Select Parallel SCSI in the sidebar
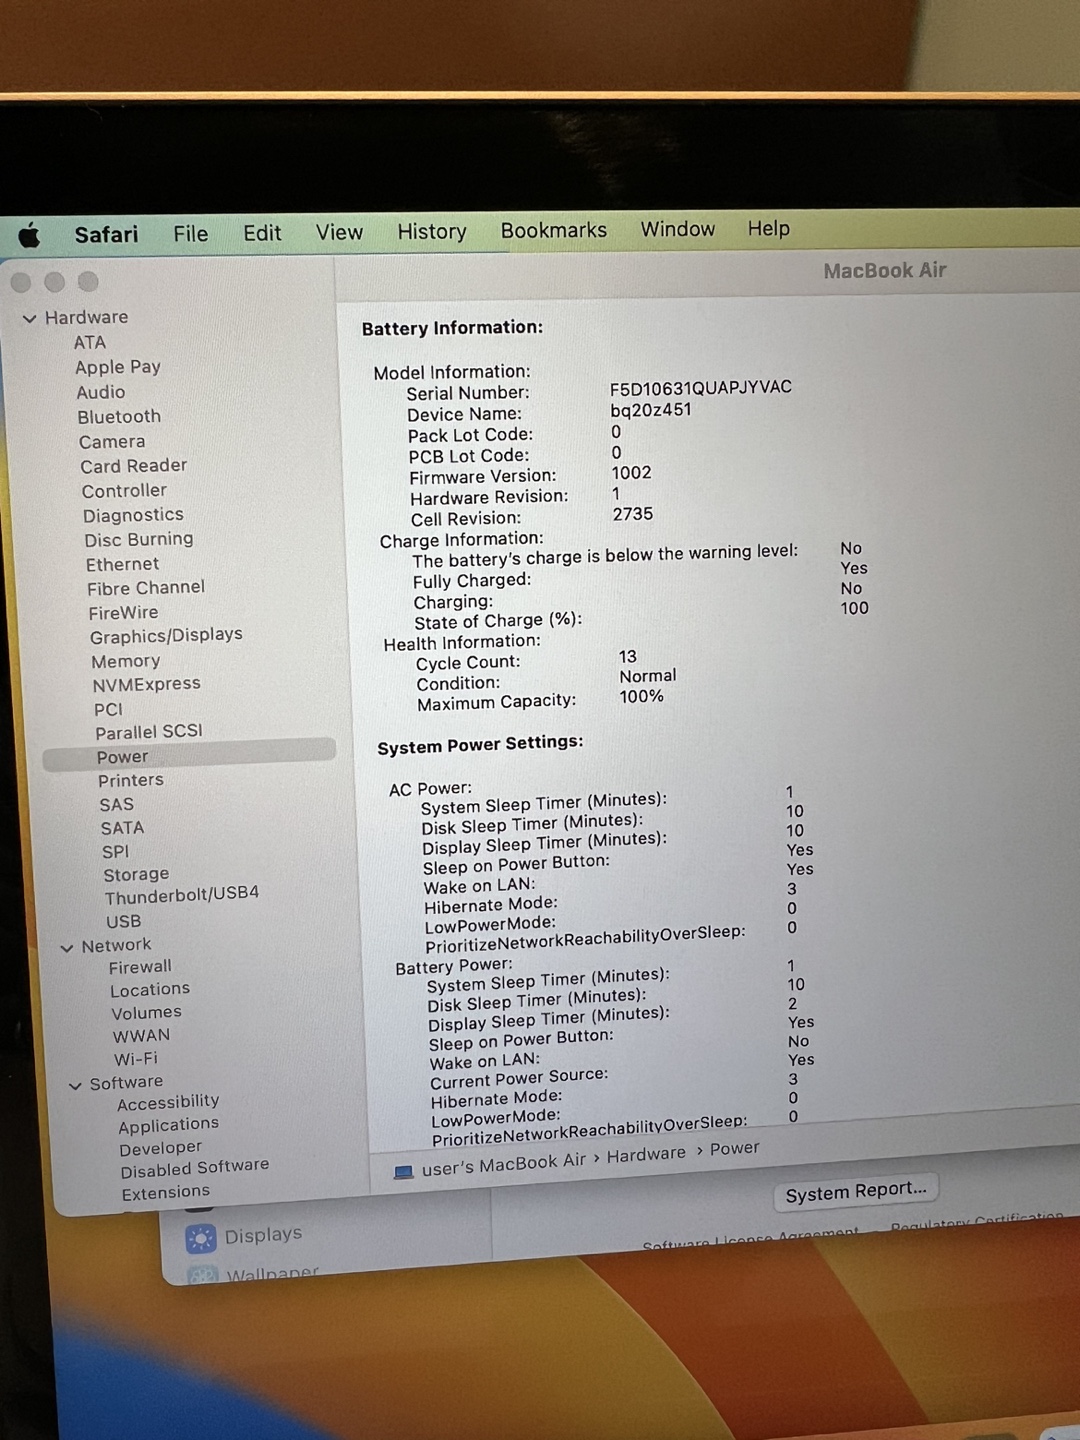The height and width of the screenshot is (1440, 1080). (x=149, y=732)
